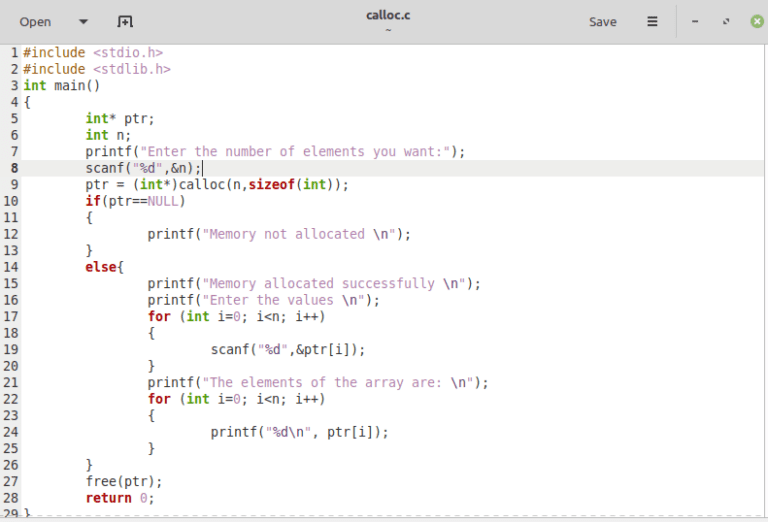768x522 pixels.
Task: Click the for loop on line 22
Action: (x=236, y=399)
